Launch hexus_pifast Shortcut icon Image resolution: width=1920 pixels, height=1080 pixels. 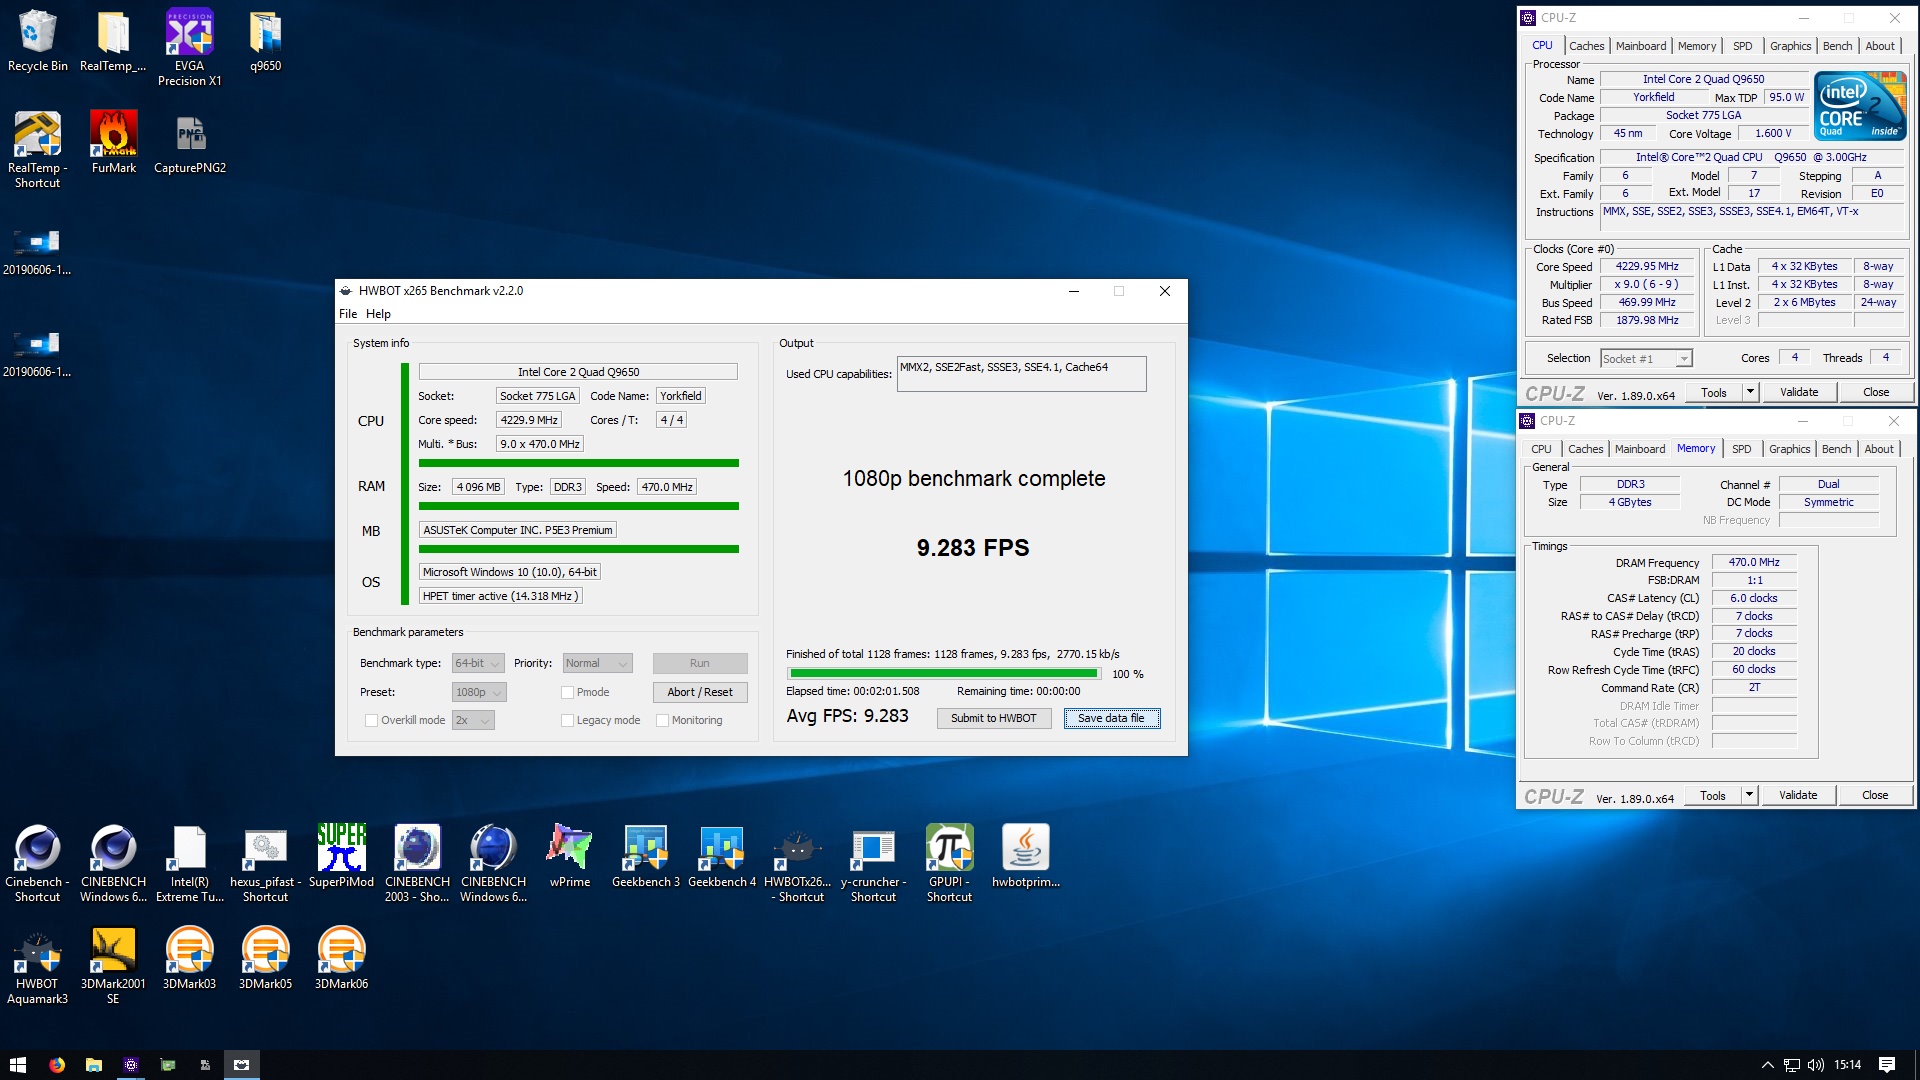pyautogui.click(x=265, y=864)
